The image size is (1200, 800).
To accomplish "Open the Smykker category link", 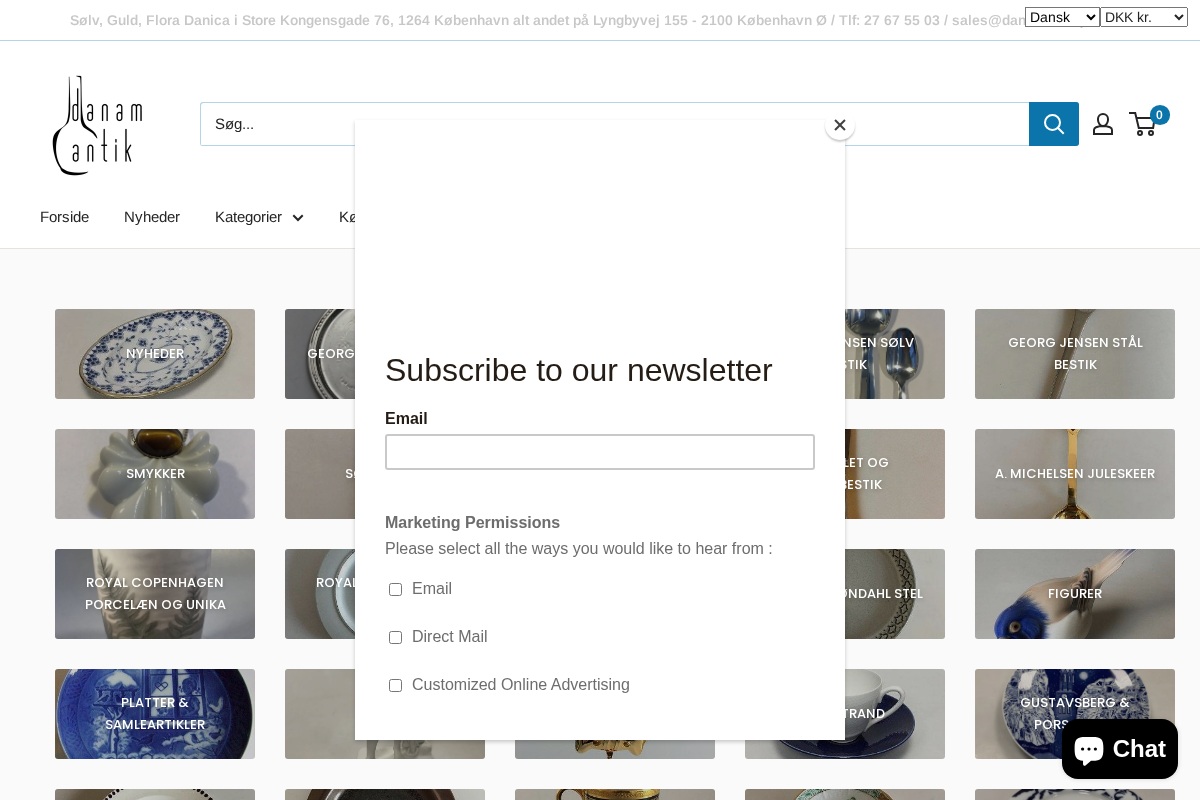I will click(x=155, y=473).
